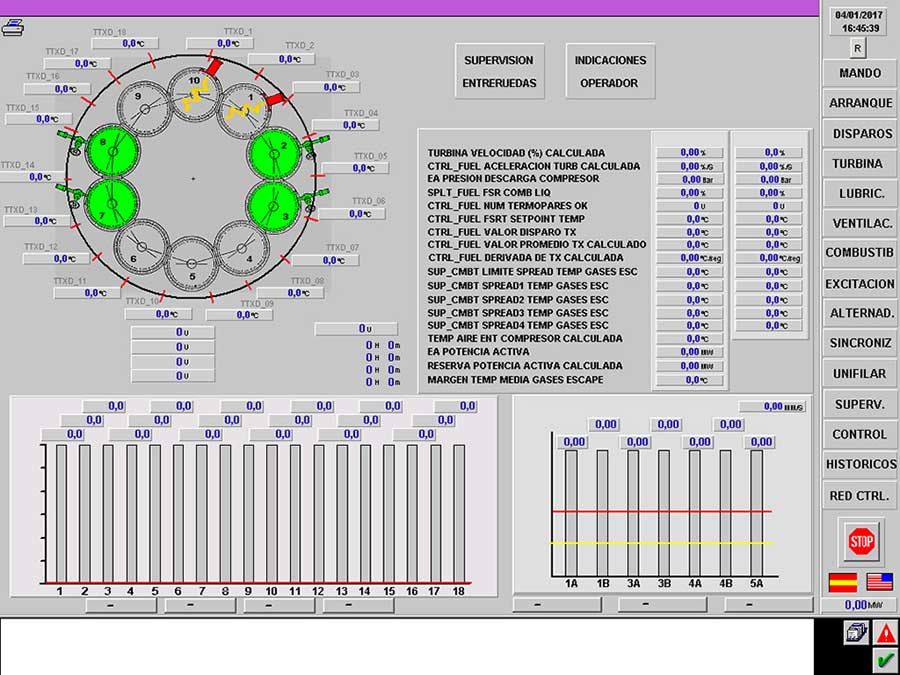Select green combustor number 2
Viewport: 900px width, 675px height.
tap(274, 154)
